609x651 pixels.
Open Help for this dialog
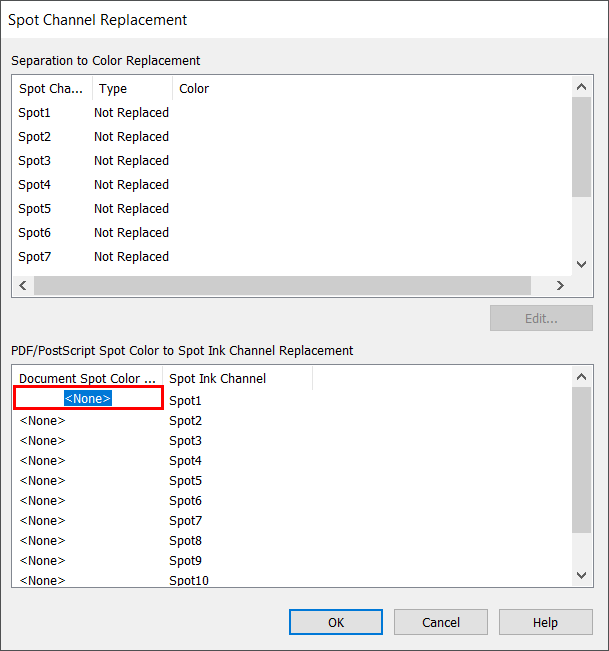[545, 622]
